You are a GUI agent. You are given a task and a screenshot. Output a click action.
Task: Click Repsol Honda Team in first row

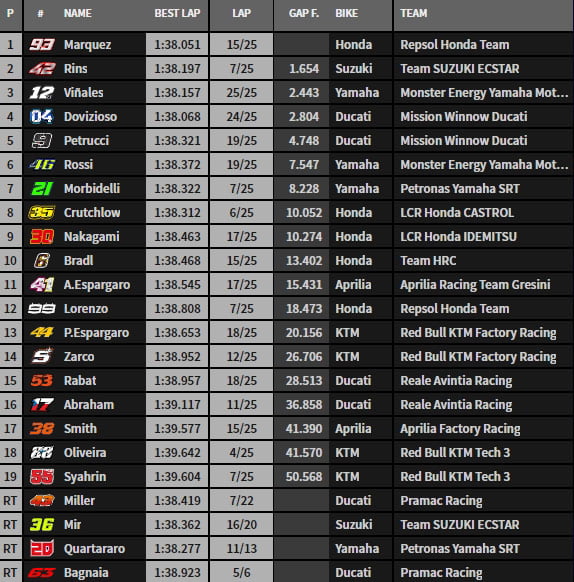pyautogui.click(x=454, y=45)
